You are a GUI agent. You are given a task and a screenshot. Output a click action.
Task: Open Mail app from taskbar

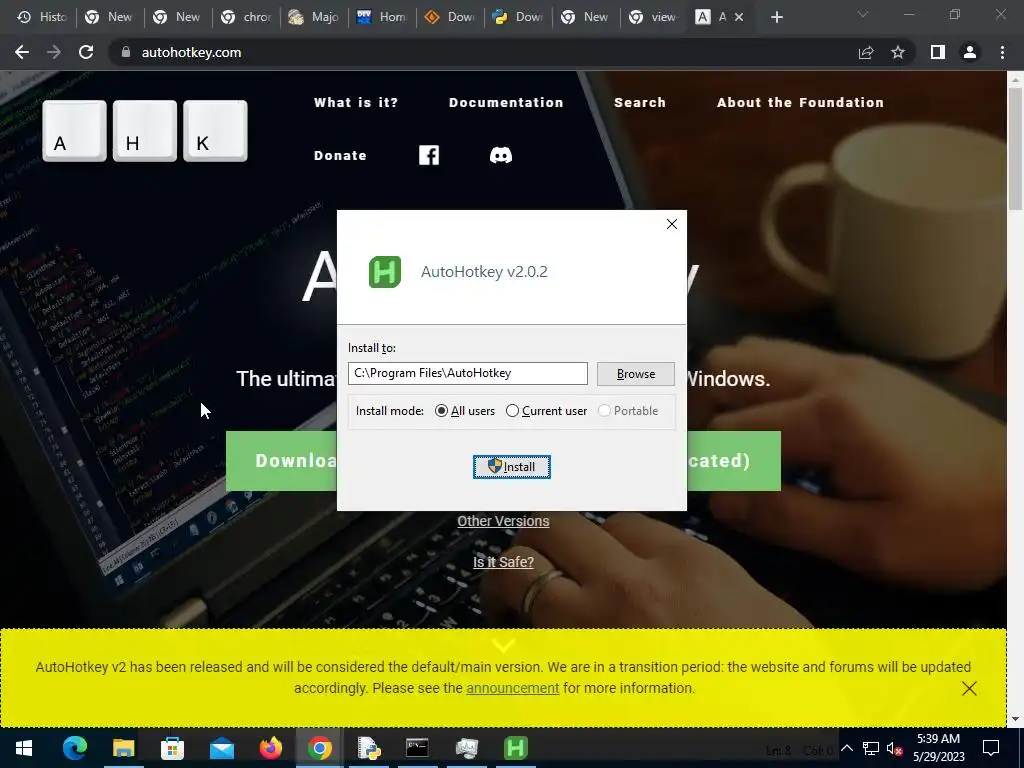[x=221, y=748]
